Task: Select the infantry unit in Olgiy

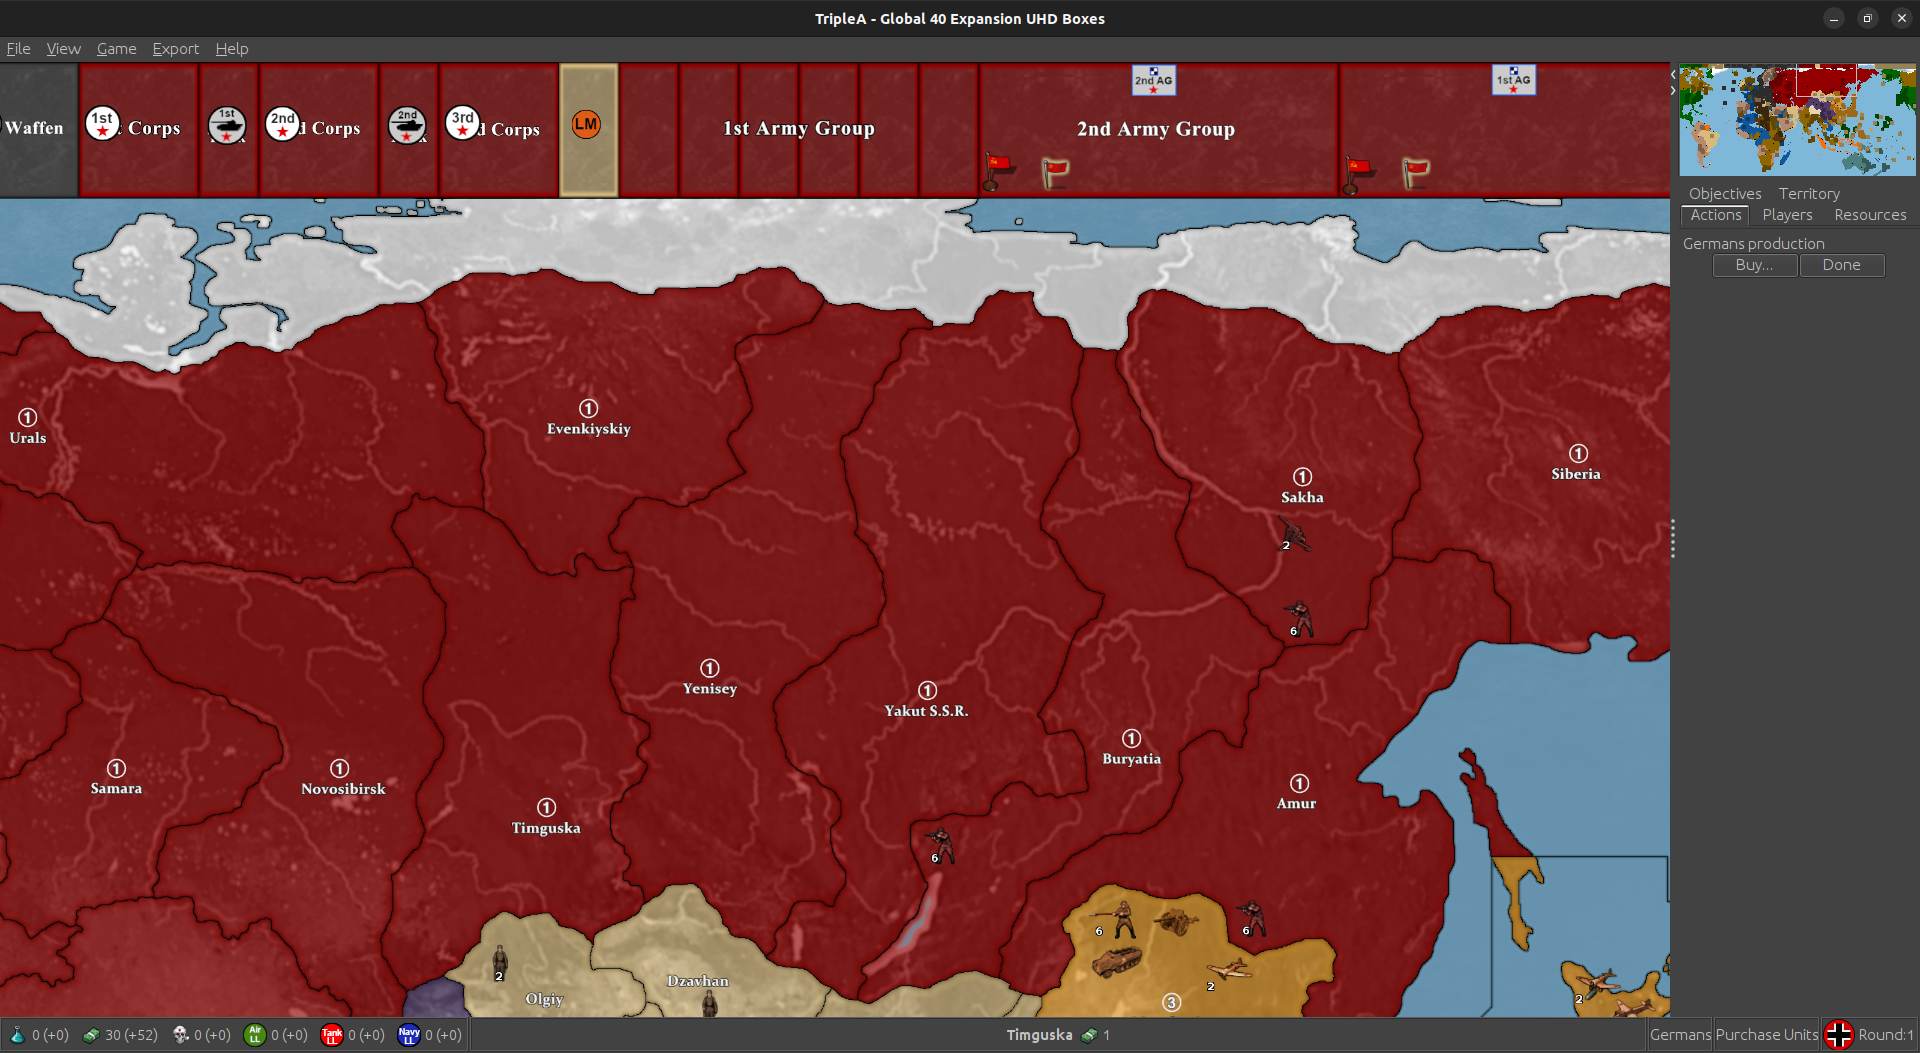Action: 500,962
